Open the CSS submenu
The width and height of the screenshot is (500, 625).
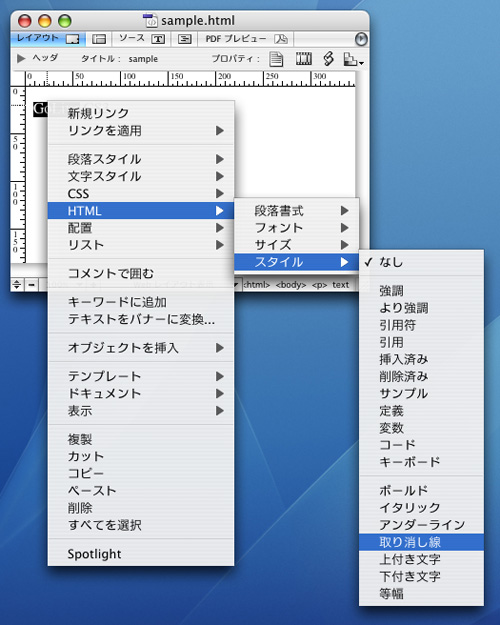click(141, 194)
